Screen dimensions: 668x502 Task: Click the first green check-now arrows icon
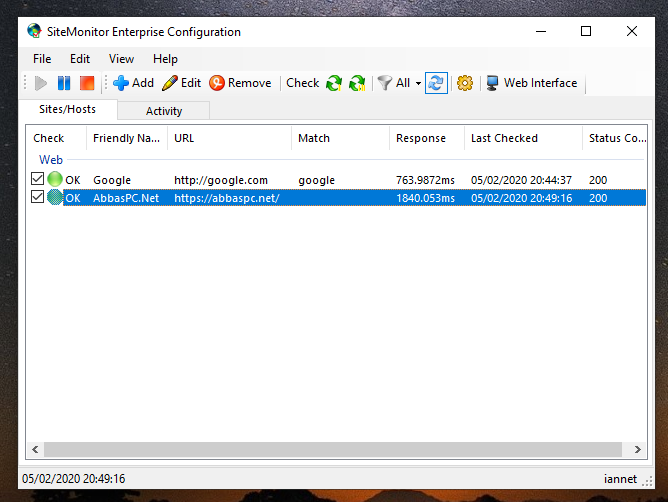(x=334, y=83)
